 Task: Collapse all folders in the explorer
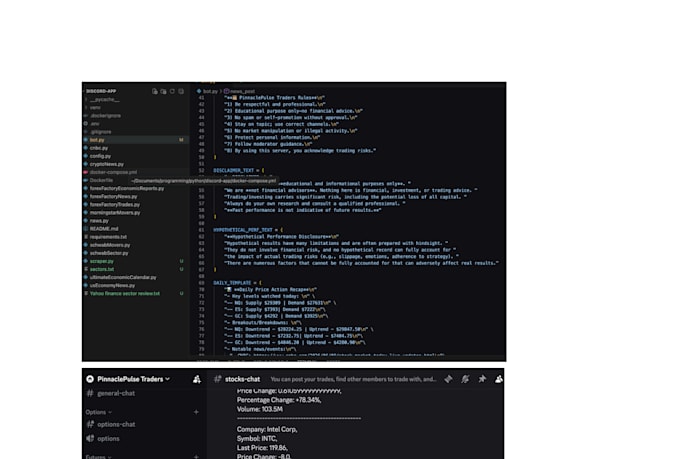pyautogui.click(x=181, y=91)
